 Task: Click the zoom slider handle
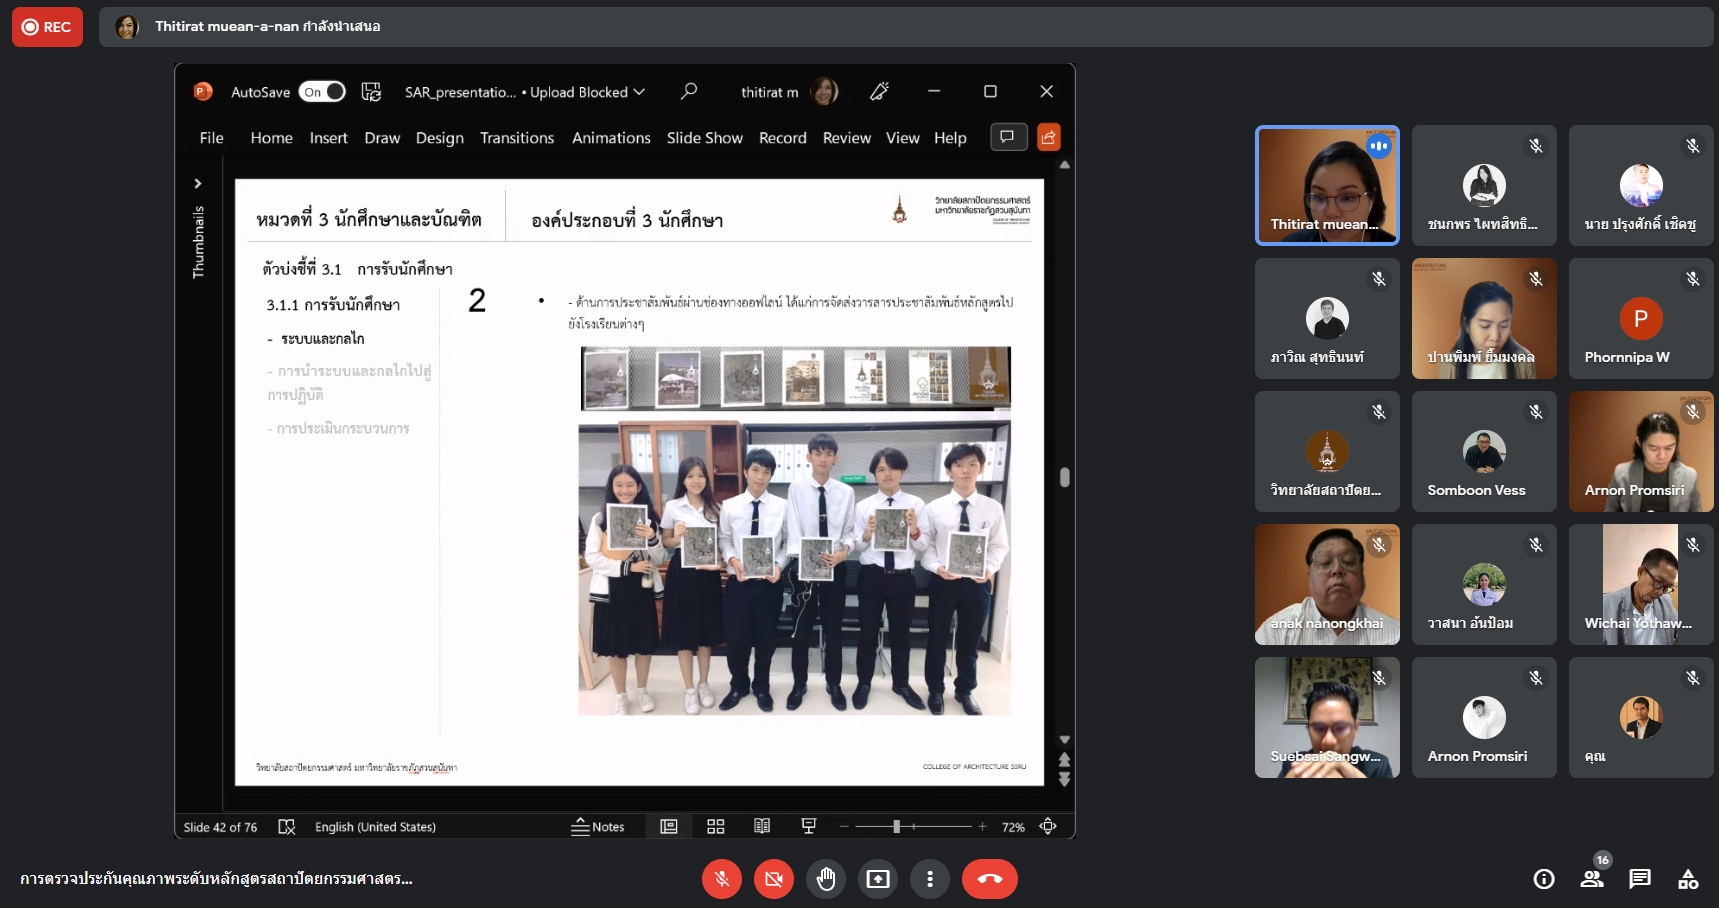[896, 827]
